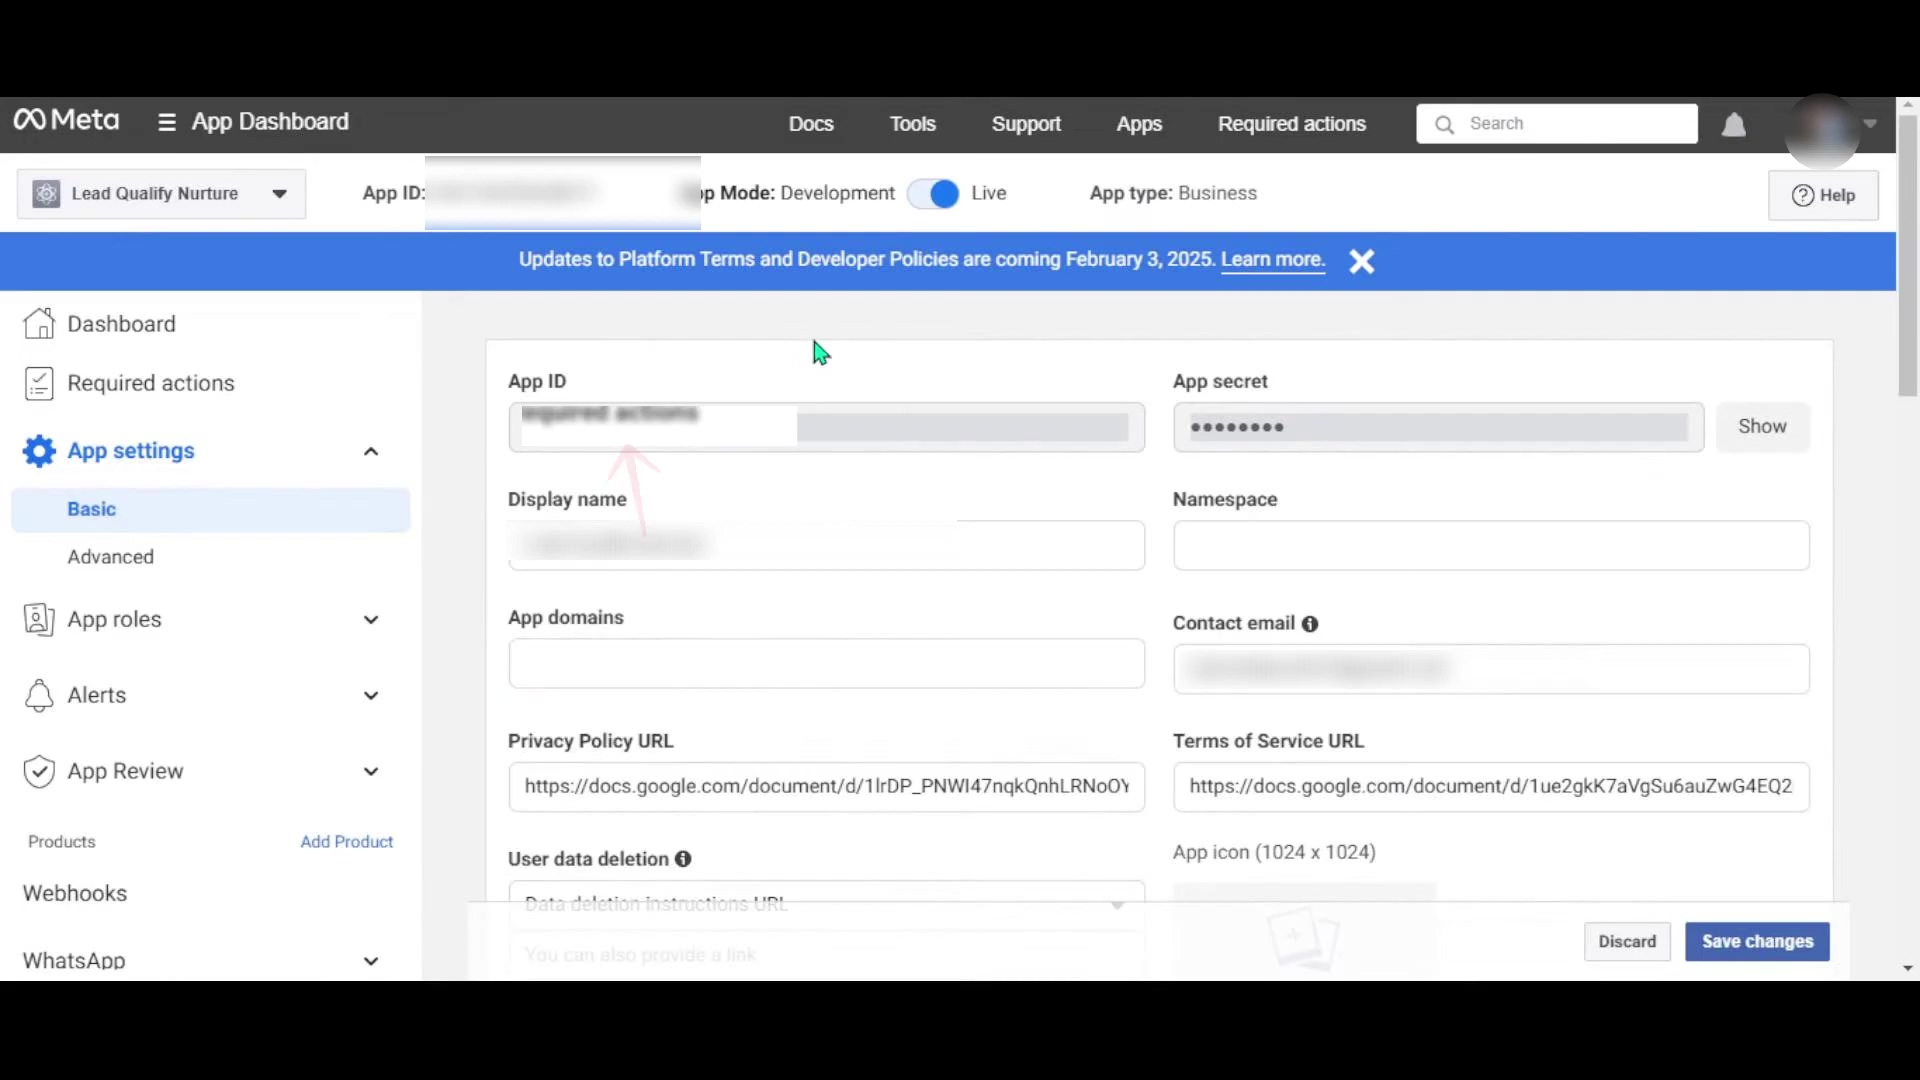The image size is (1920, 1080).
Task: Open the Lead Qualify Nurture app selector
Action: point(161,194)
